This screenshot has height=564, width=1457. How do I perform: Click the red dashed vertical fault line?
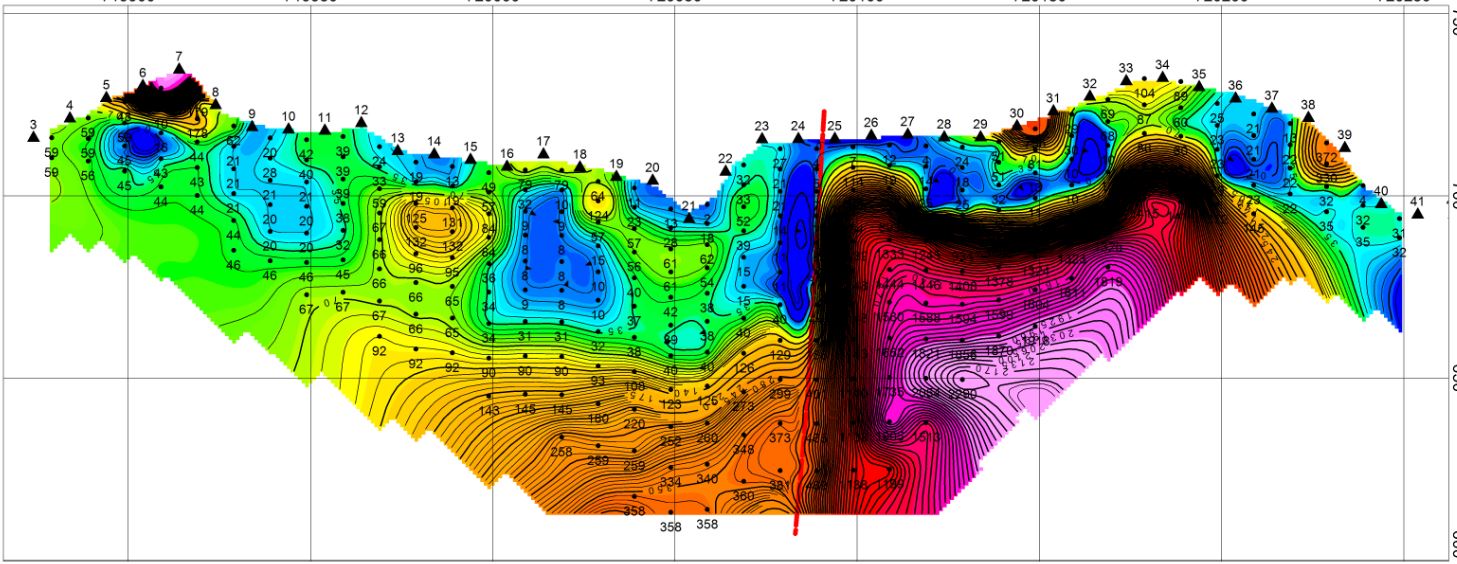pyautogui.click(x=810, y=320)
